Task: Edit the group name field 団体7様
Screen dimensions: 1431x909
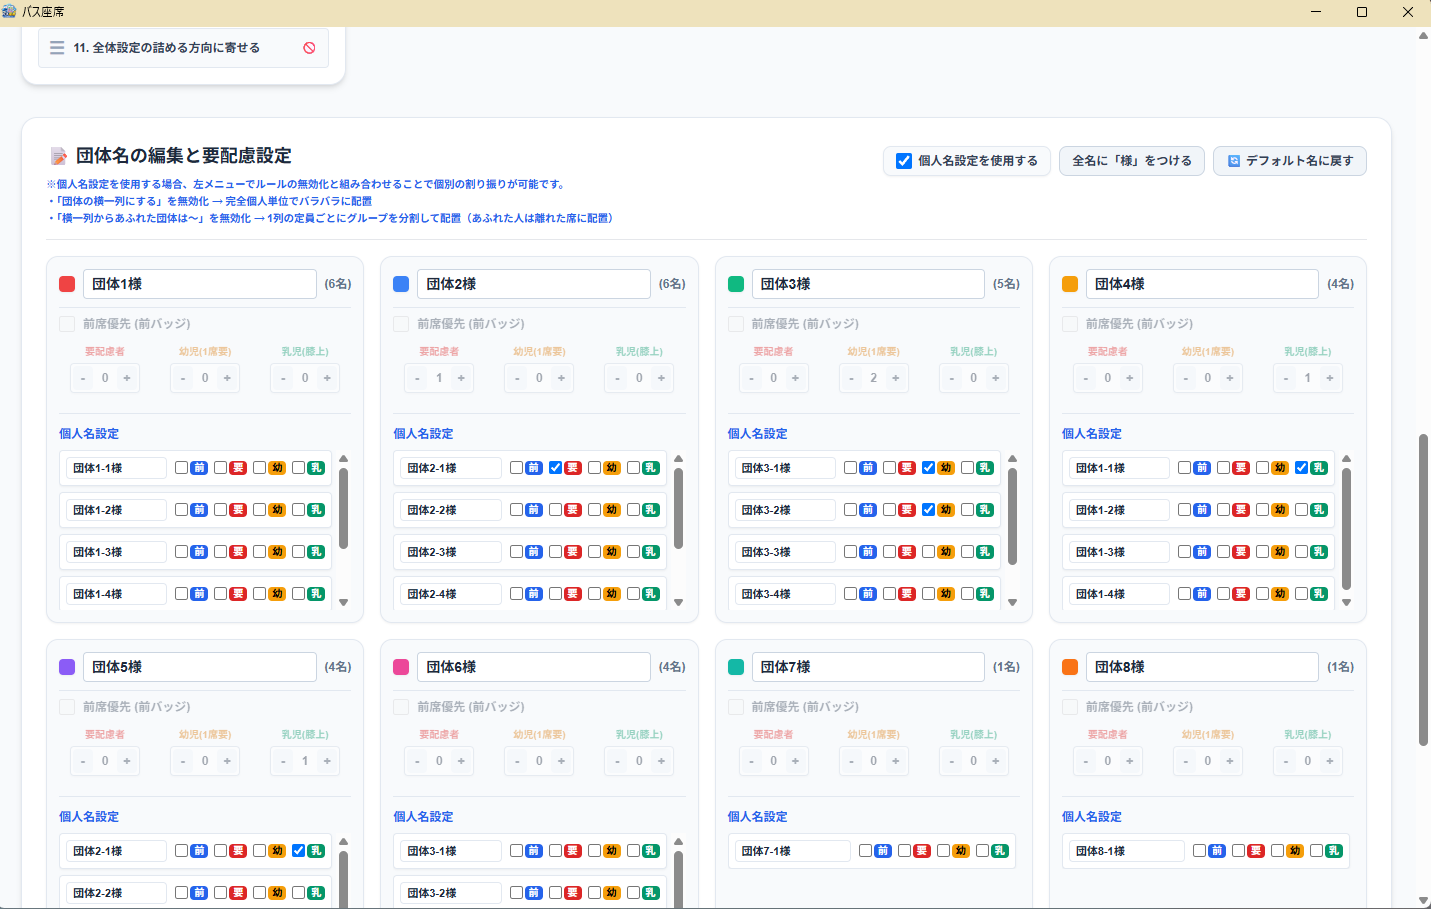Action: tap(868, 667)
